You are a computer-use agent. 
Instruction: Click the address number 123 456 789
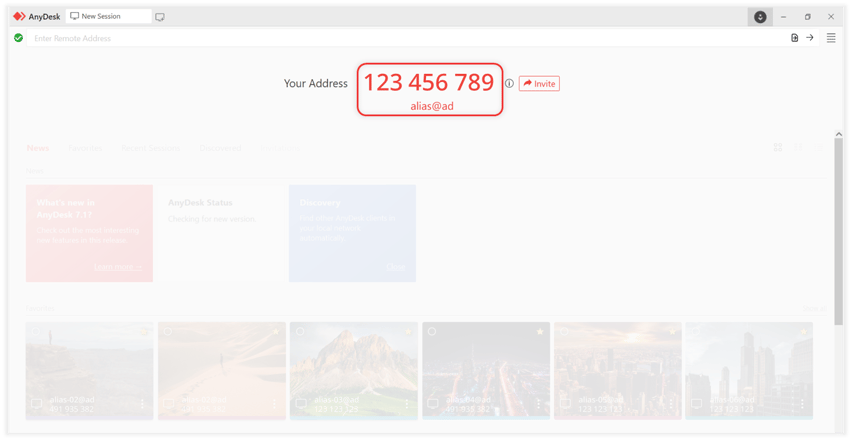point(429,83)
